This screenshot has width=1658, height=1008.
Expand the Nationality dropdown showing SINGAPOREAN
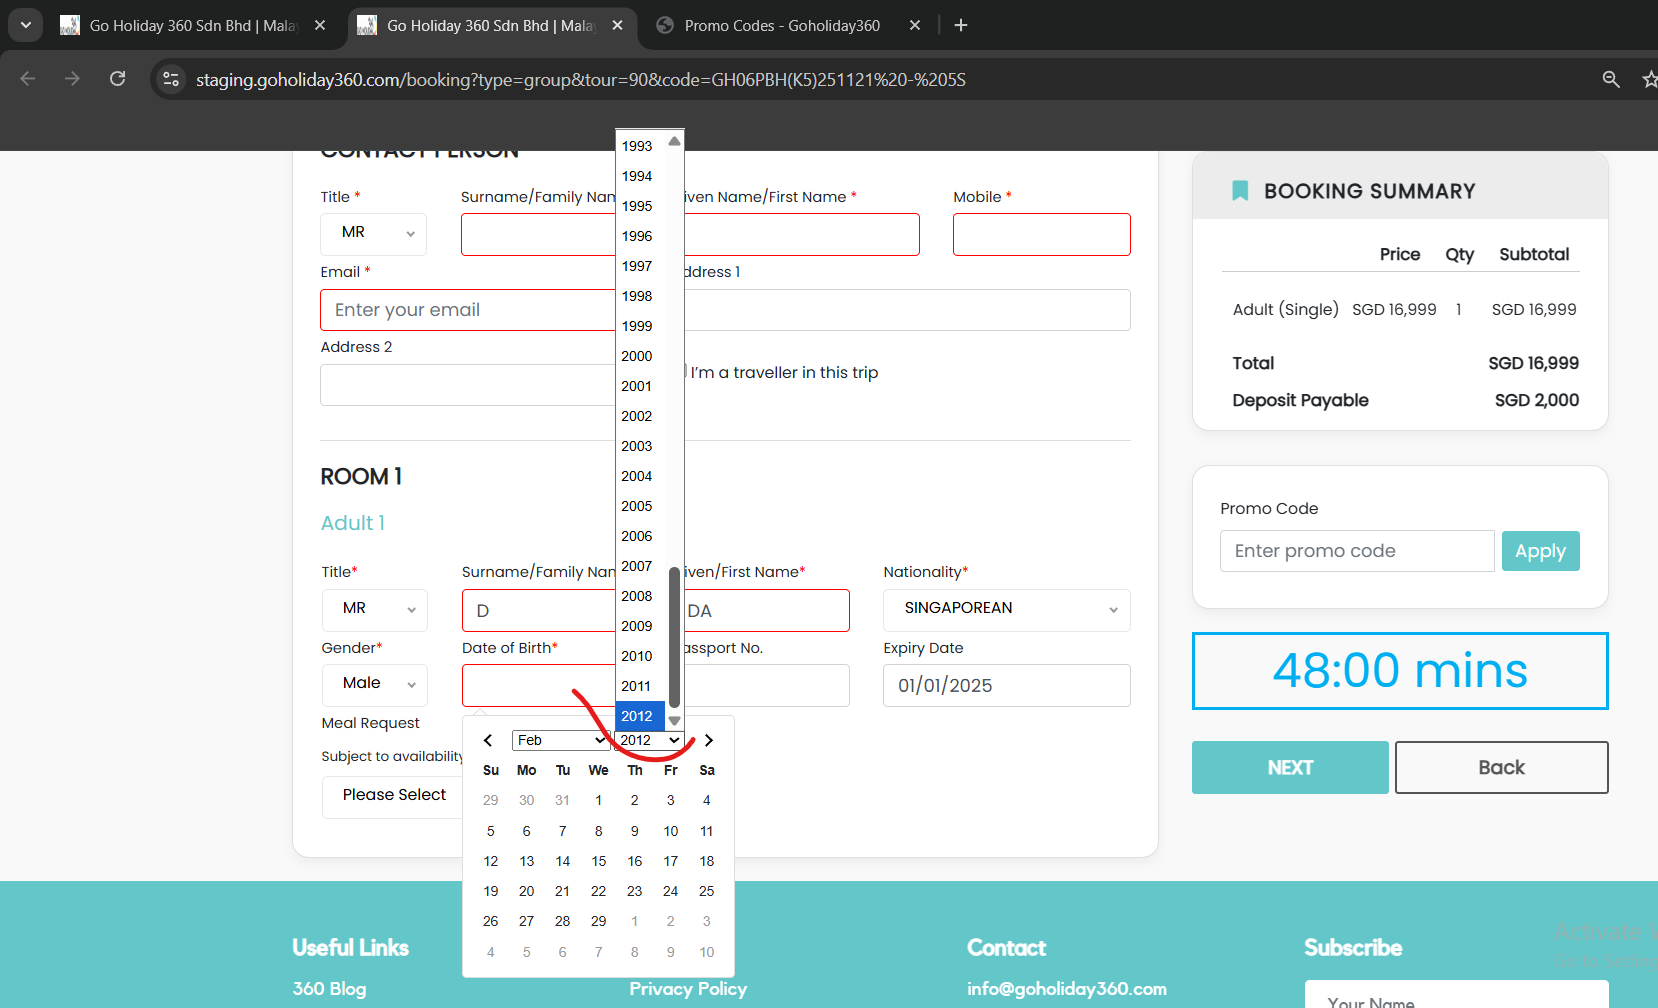coord(1006,609)
